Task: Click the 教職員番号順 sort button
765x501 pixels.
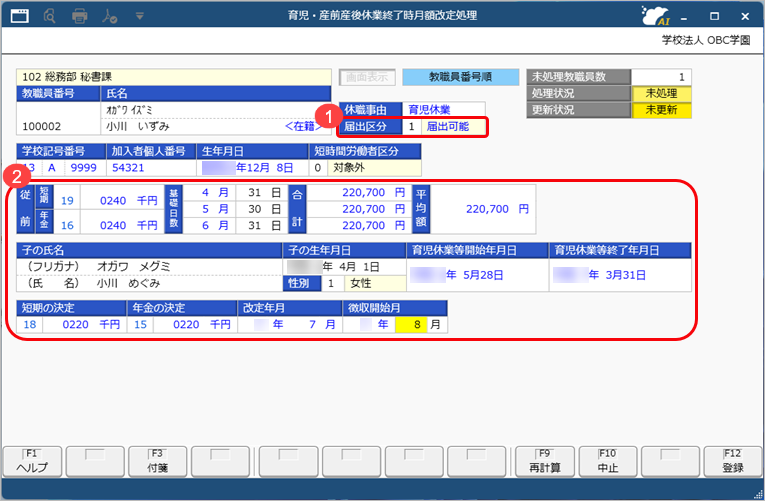Action: point(461,77)
